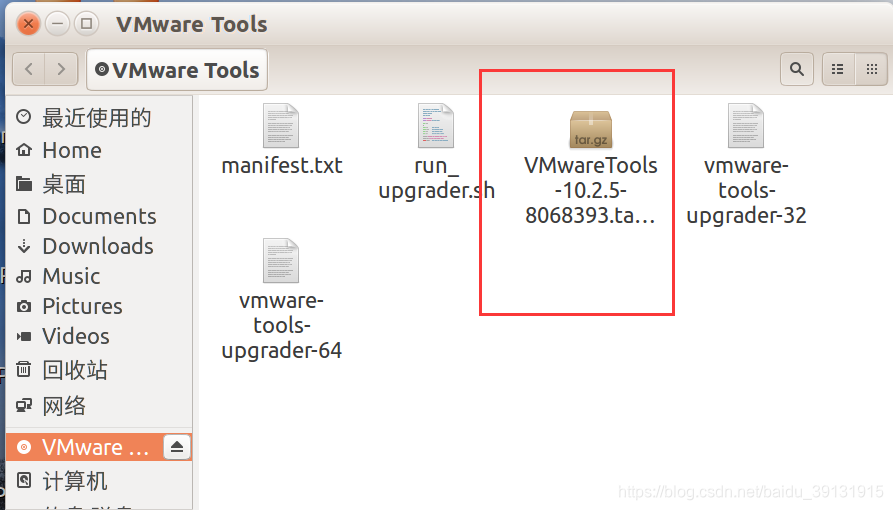Go to Home in sidebar
Screen dimensions: 893x510
(99, 150)
